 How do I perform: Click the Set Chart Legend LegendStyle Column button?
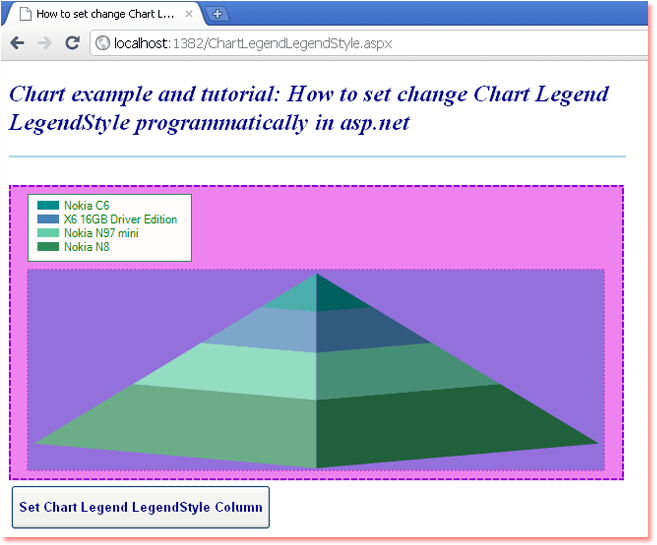tap(140, 507)
